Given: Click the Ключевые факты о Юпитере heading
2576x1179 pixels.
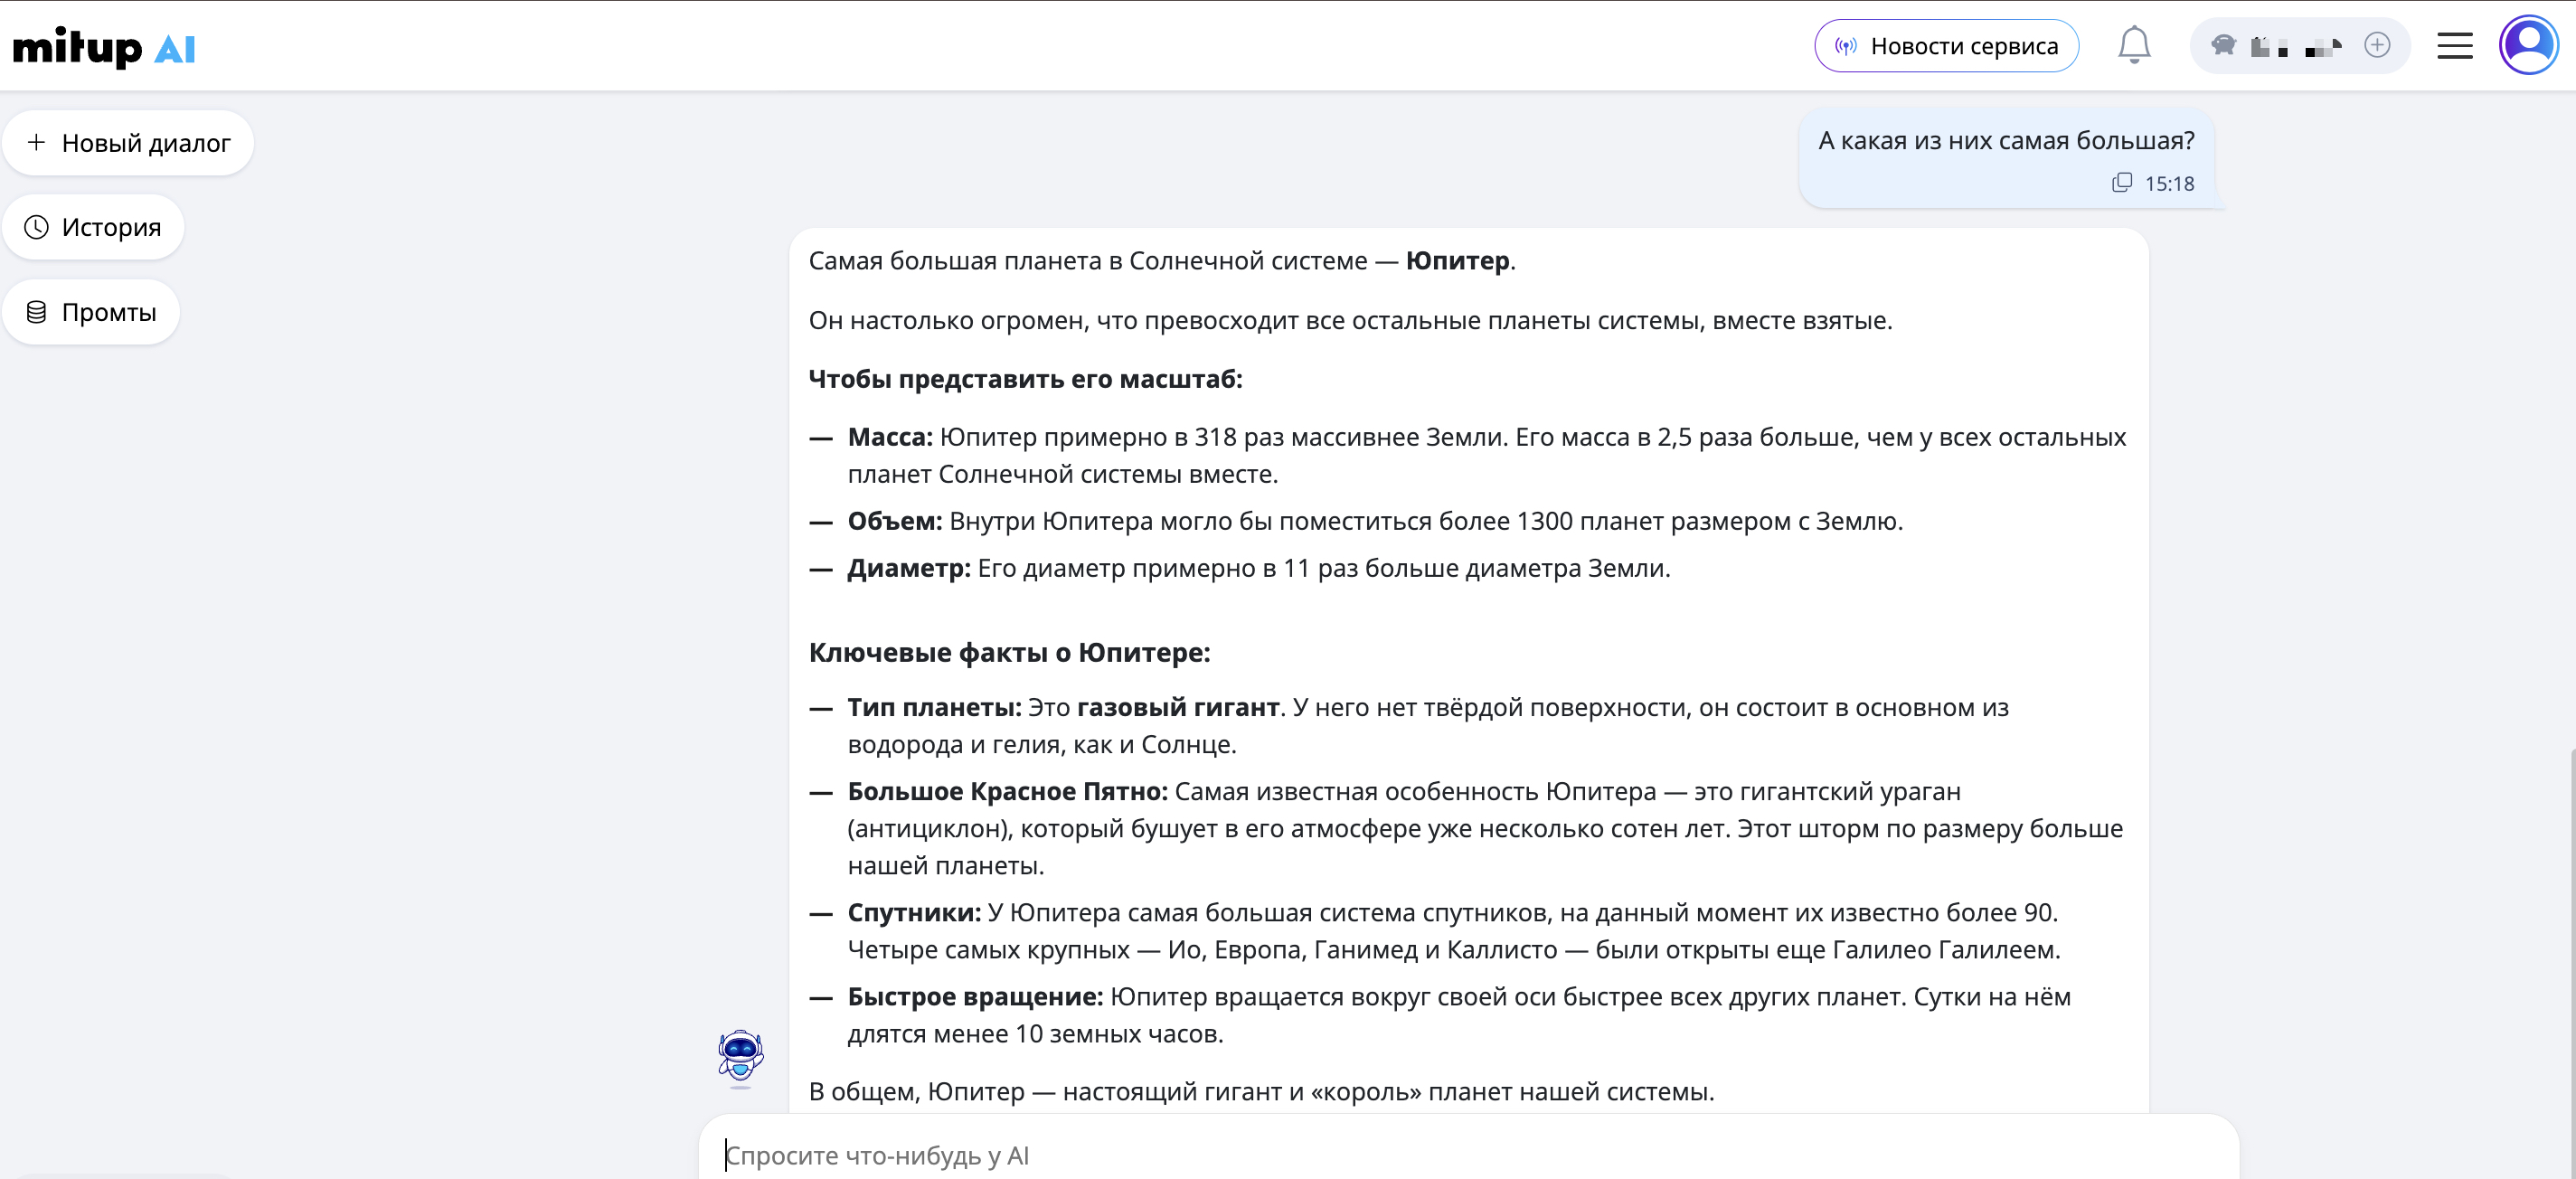Looking at the screenshot, I should 1009,653.
